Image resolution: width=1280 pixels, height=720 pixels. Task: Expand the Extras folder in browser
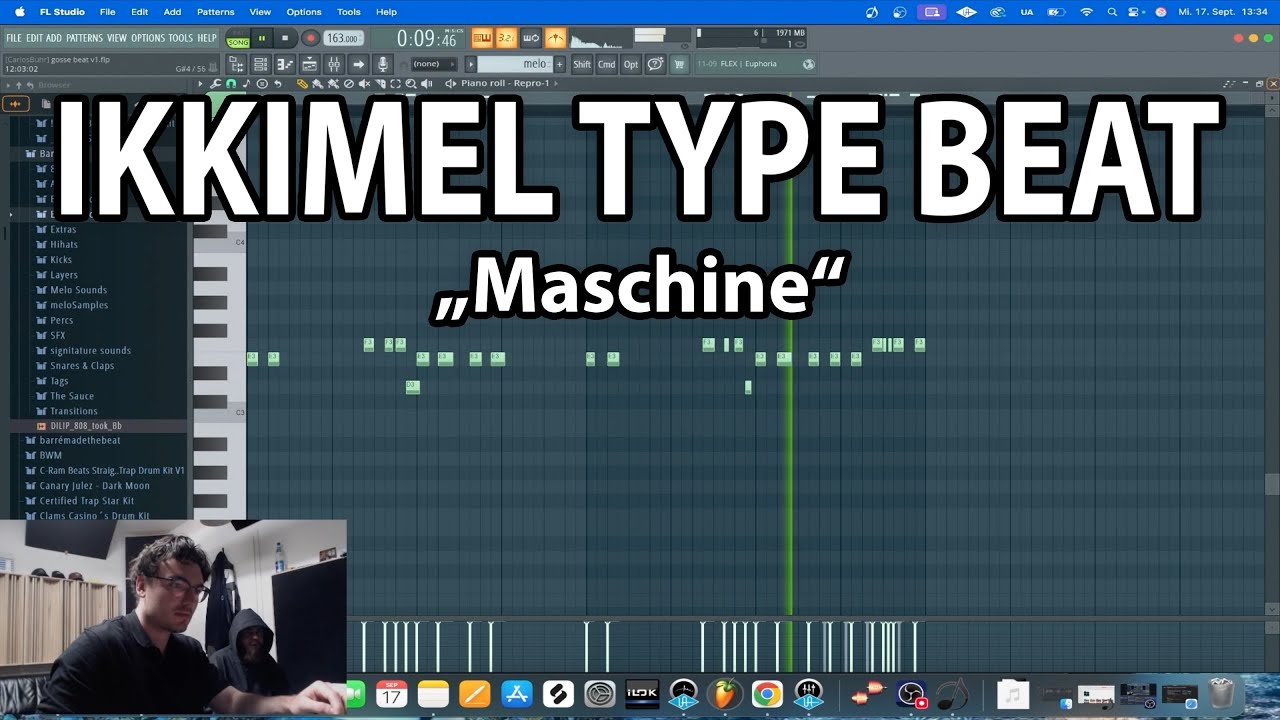63,229
